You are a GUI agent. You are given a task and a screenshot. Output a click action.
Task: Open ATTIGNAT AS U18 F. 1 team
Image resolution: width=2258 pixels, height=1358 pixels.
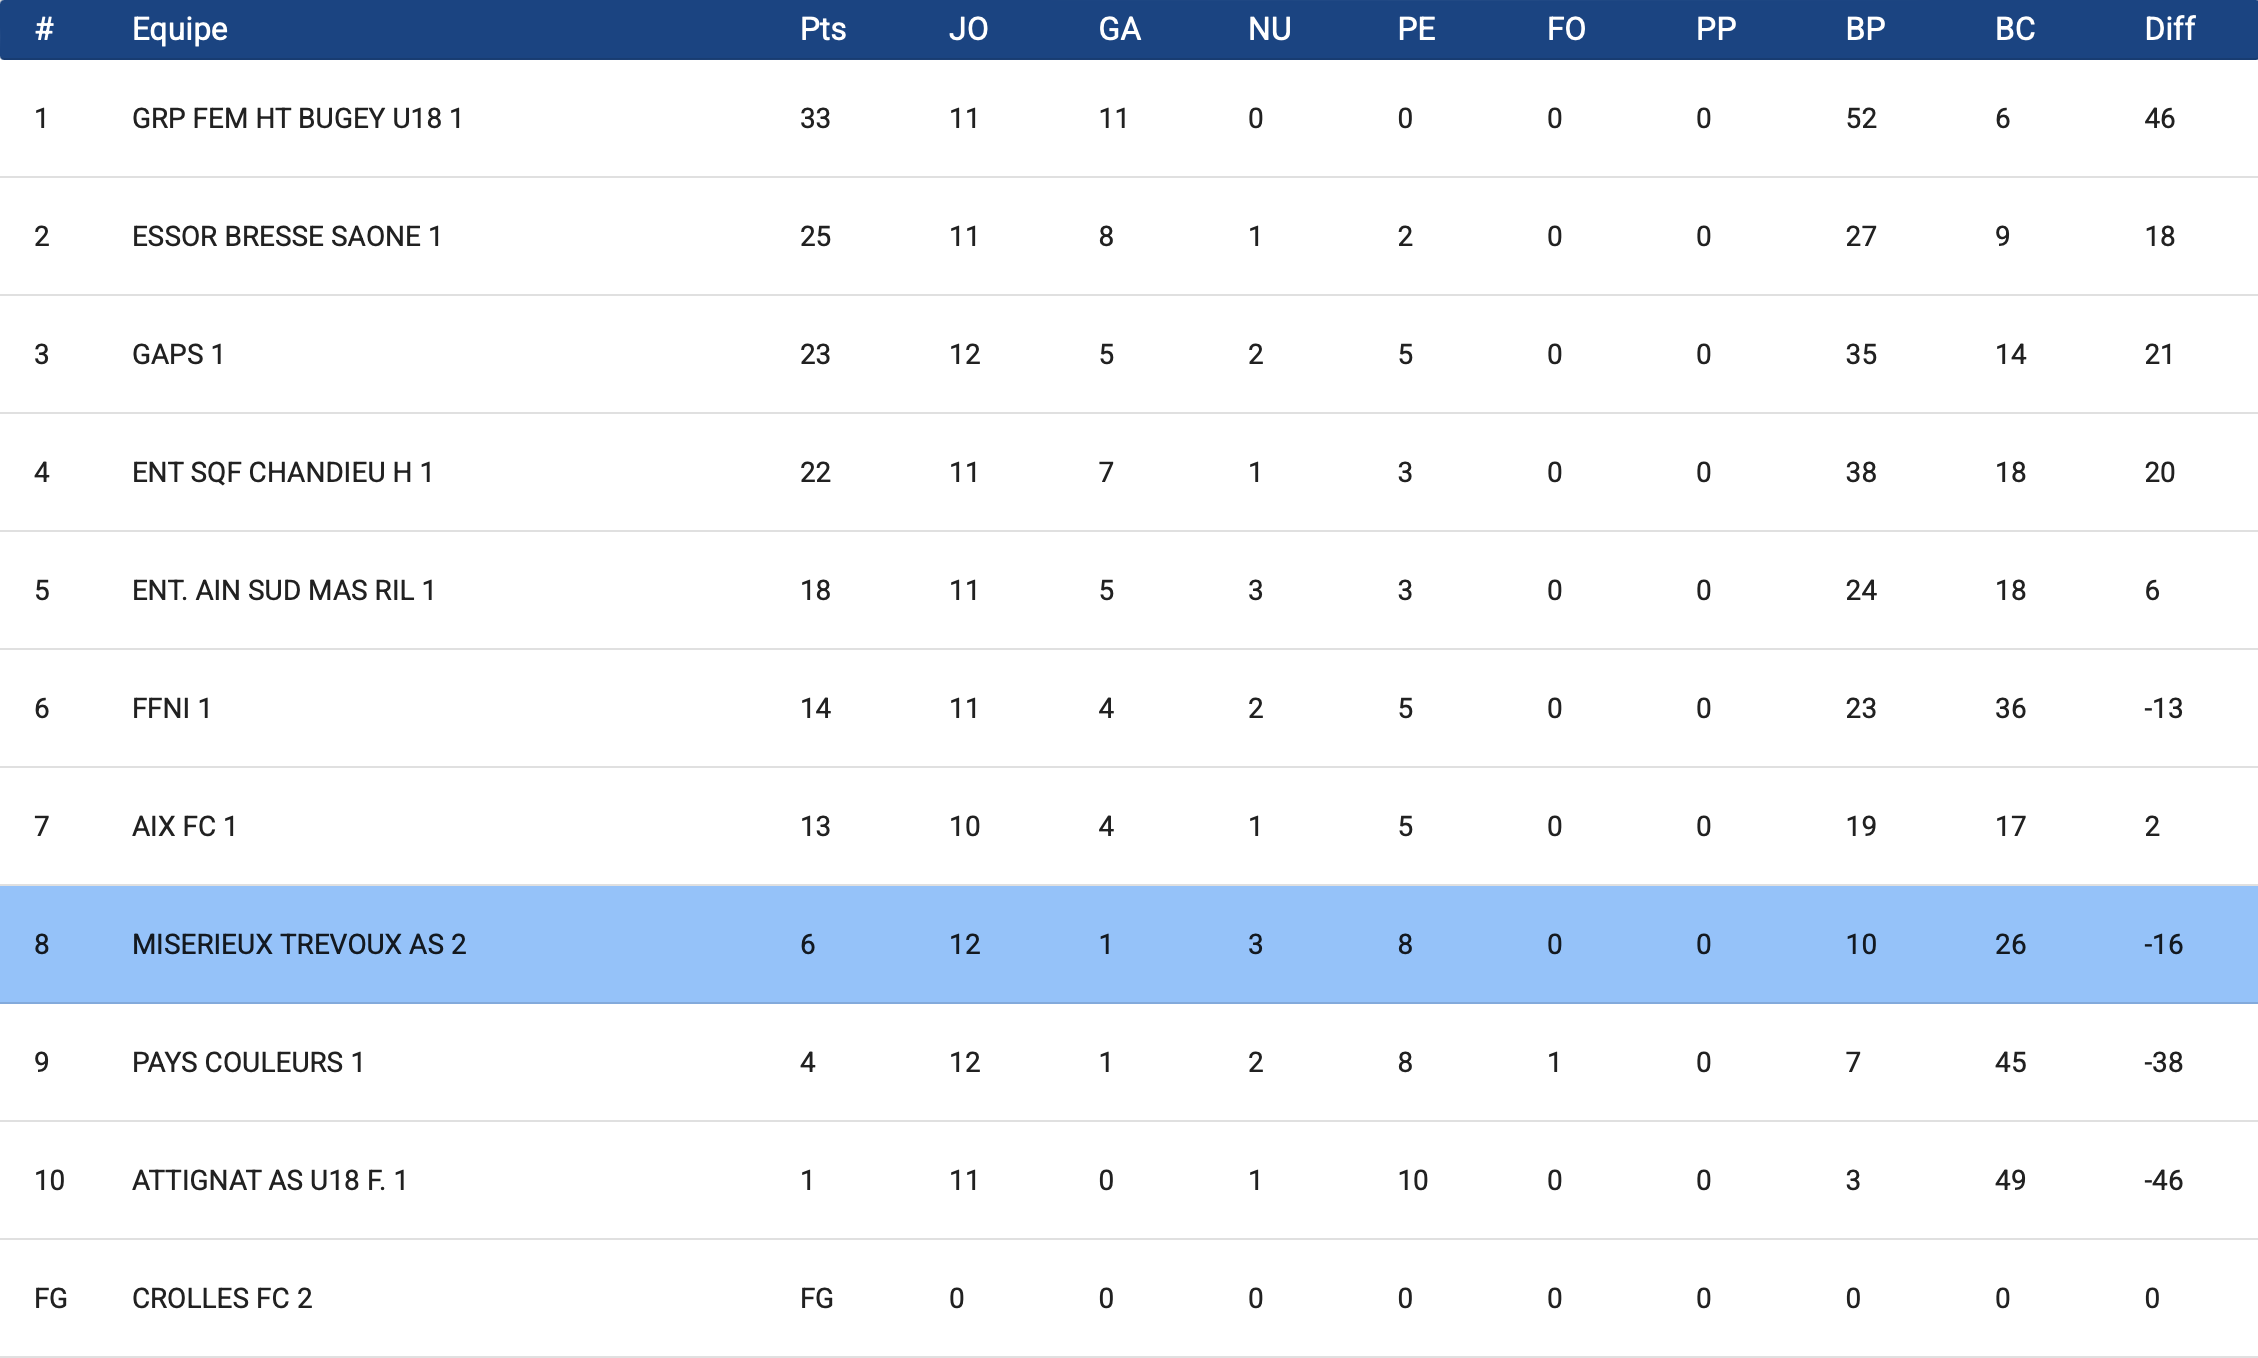269,1181
